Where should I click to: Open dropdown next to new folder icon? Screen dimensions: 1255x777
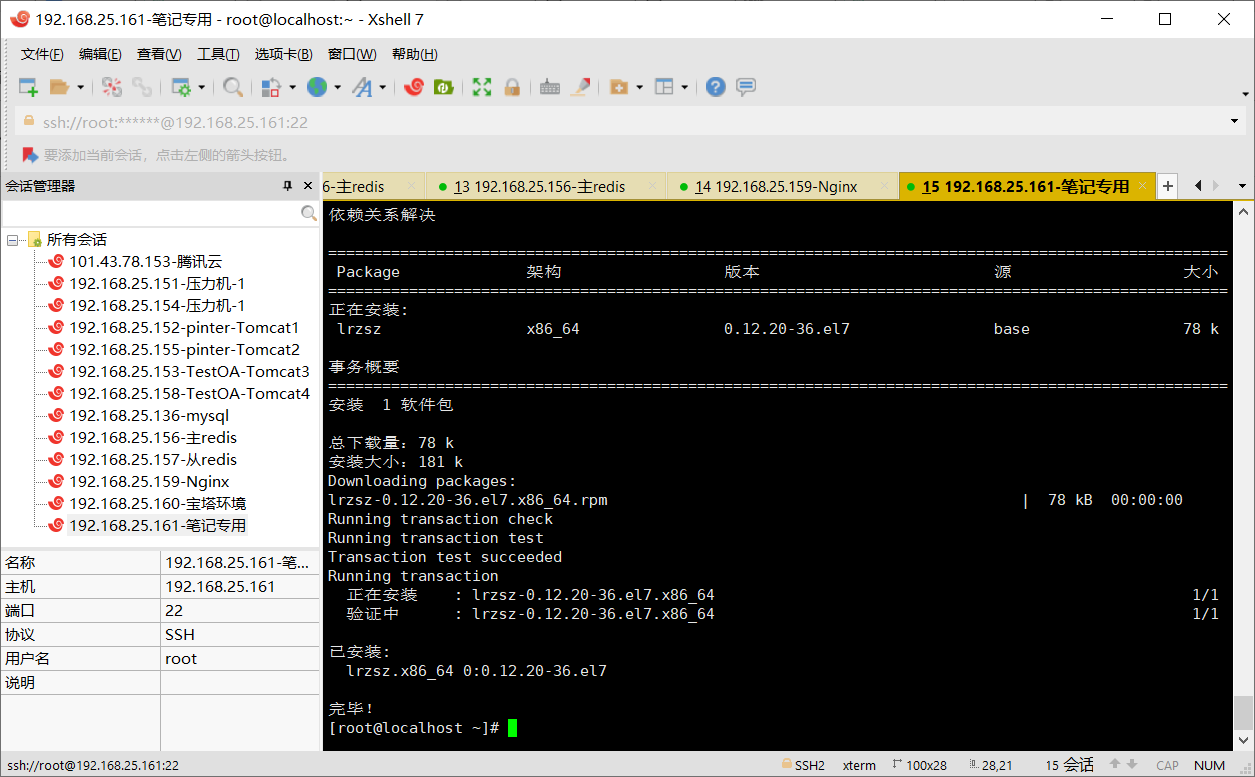coord(639,88)
